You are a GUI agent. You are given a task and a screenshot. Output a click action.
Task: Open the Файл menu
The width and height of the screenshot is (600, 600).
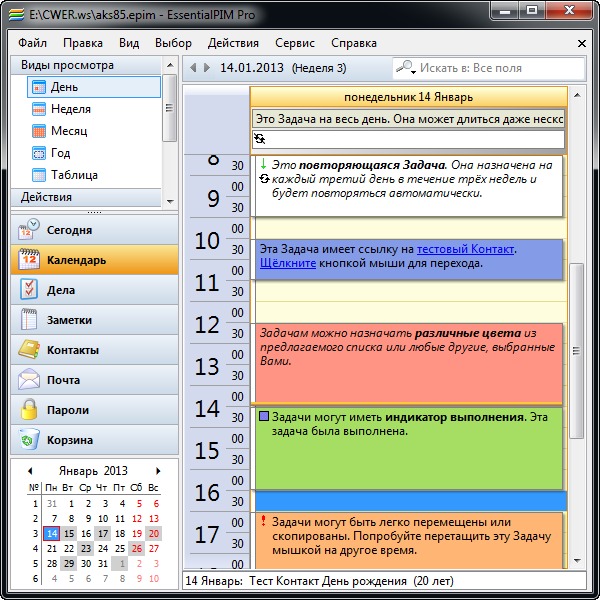(32, 43)
